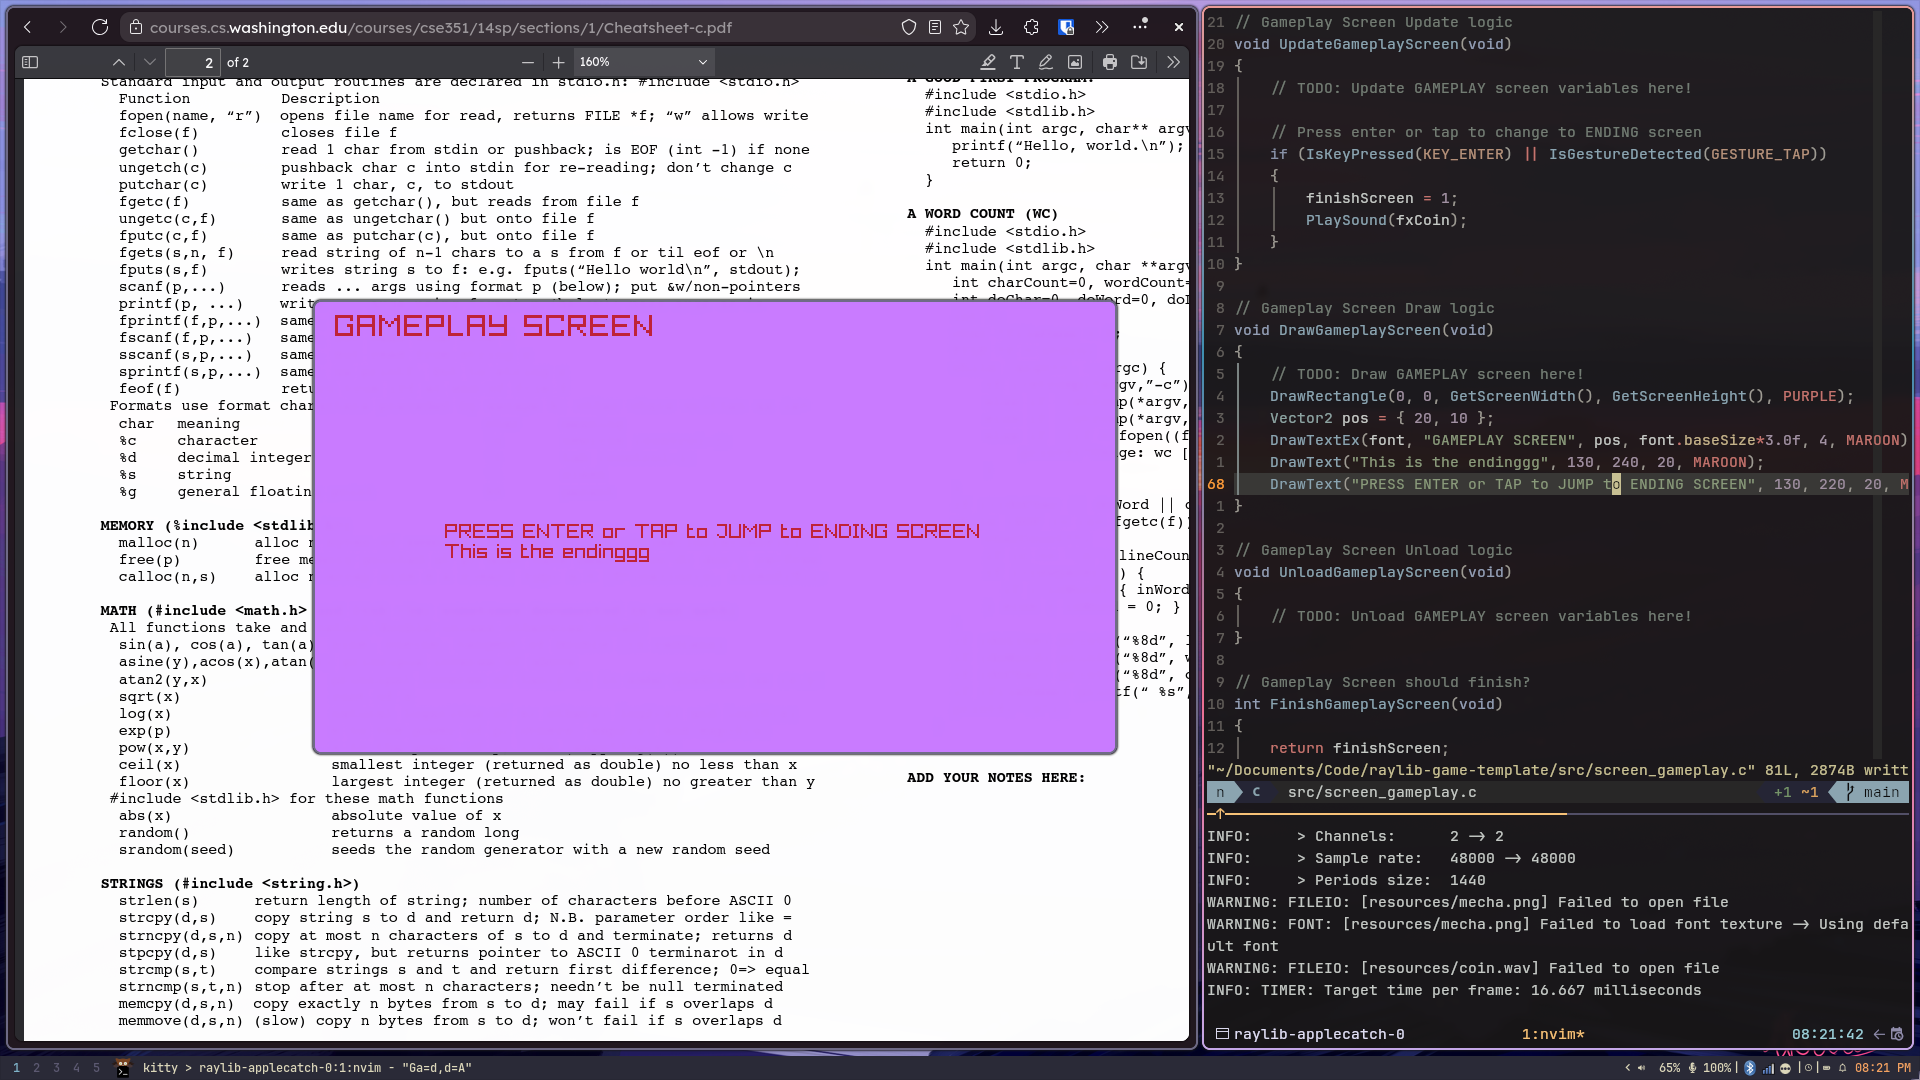
Task: Click 'A WORD COUNT (WC)' heading in PDF
Action: pos(982,213)
